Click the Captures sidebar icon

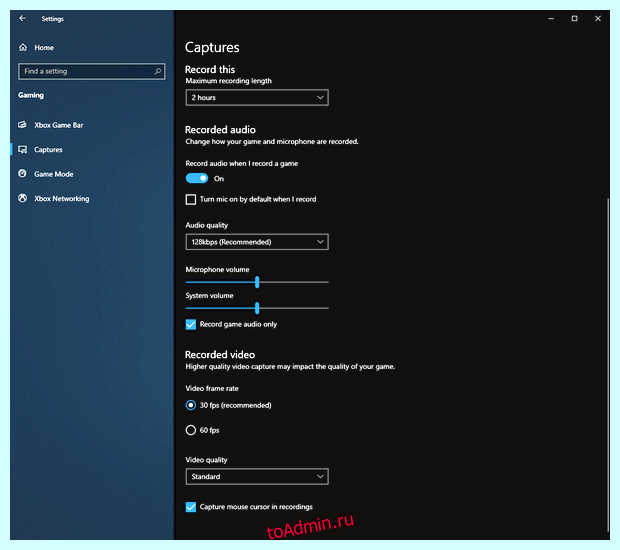pyautogui.click(x=23, y=149)
